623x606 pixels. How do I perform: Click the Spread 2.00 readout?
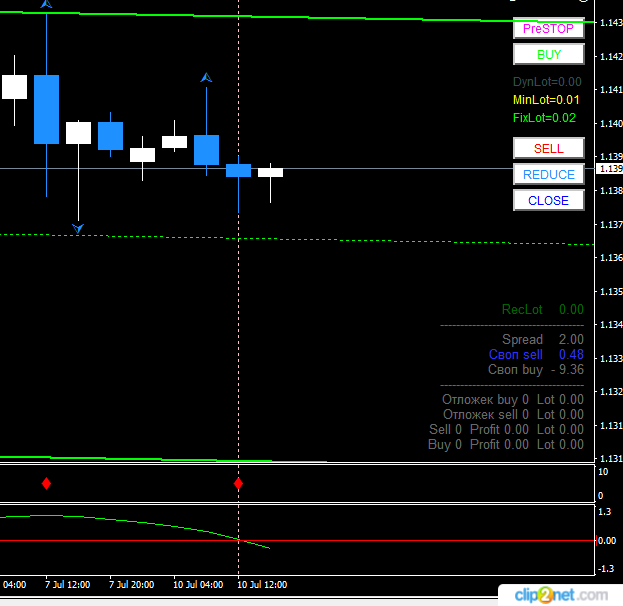click(x=543, y=339)
